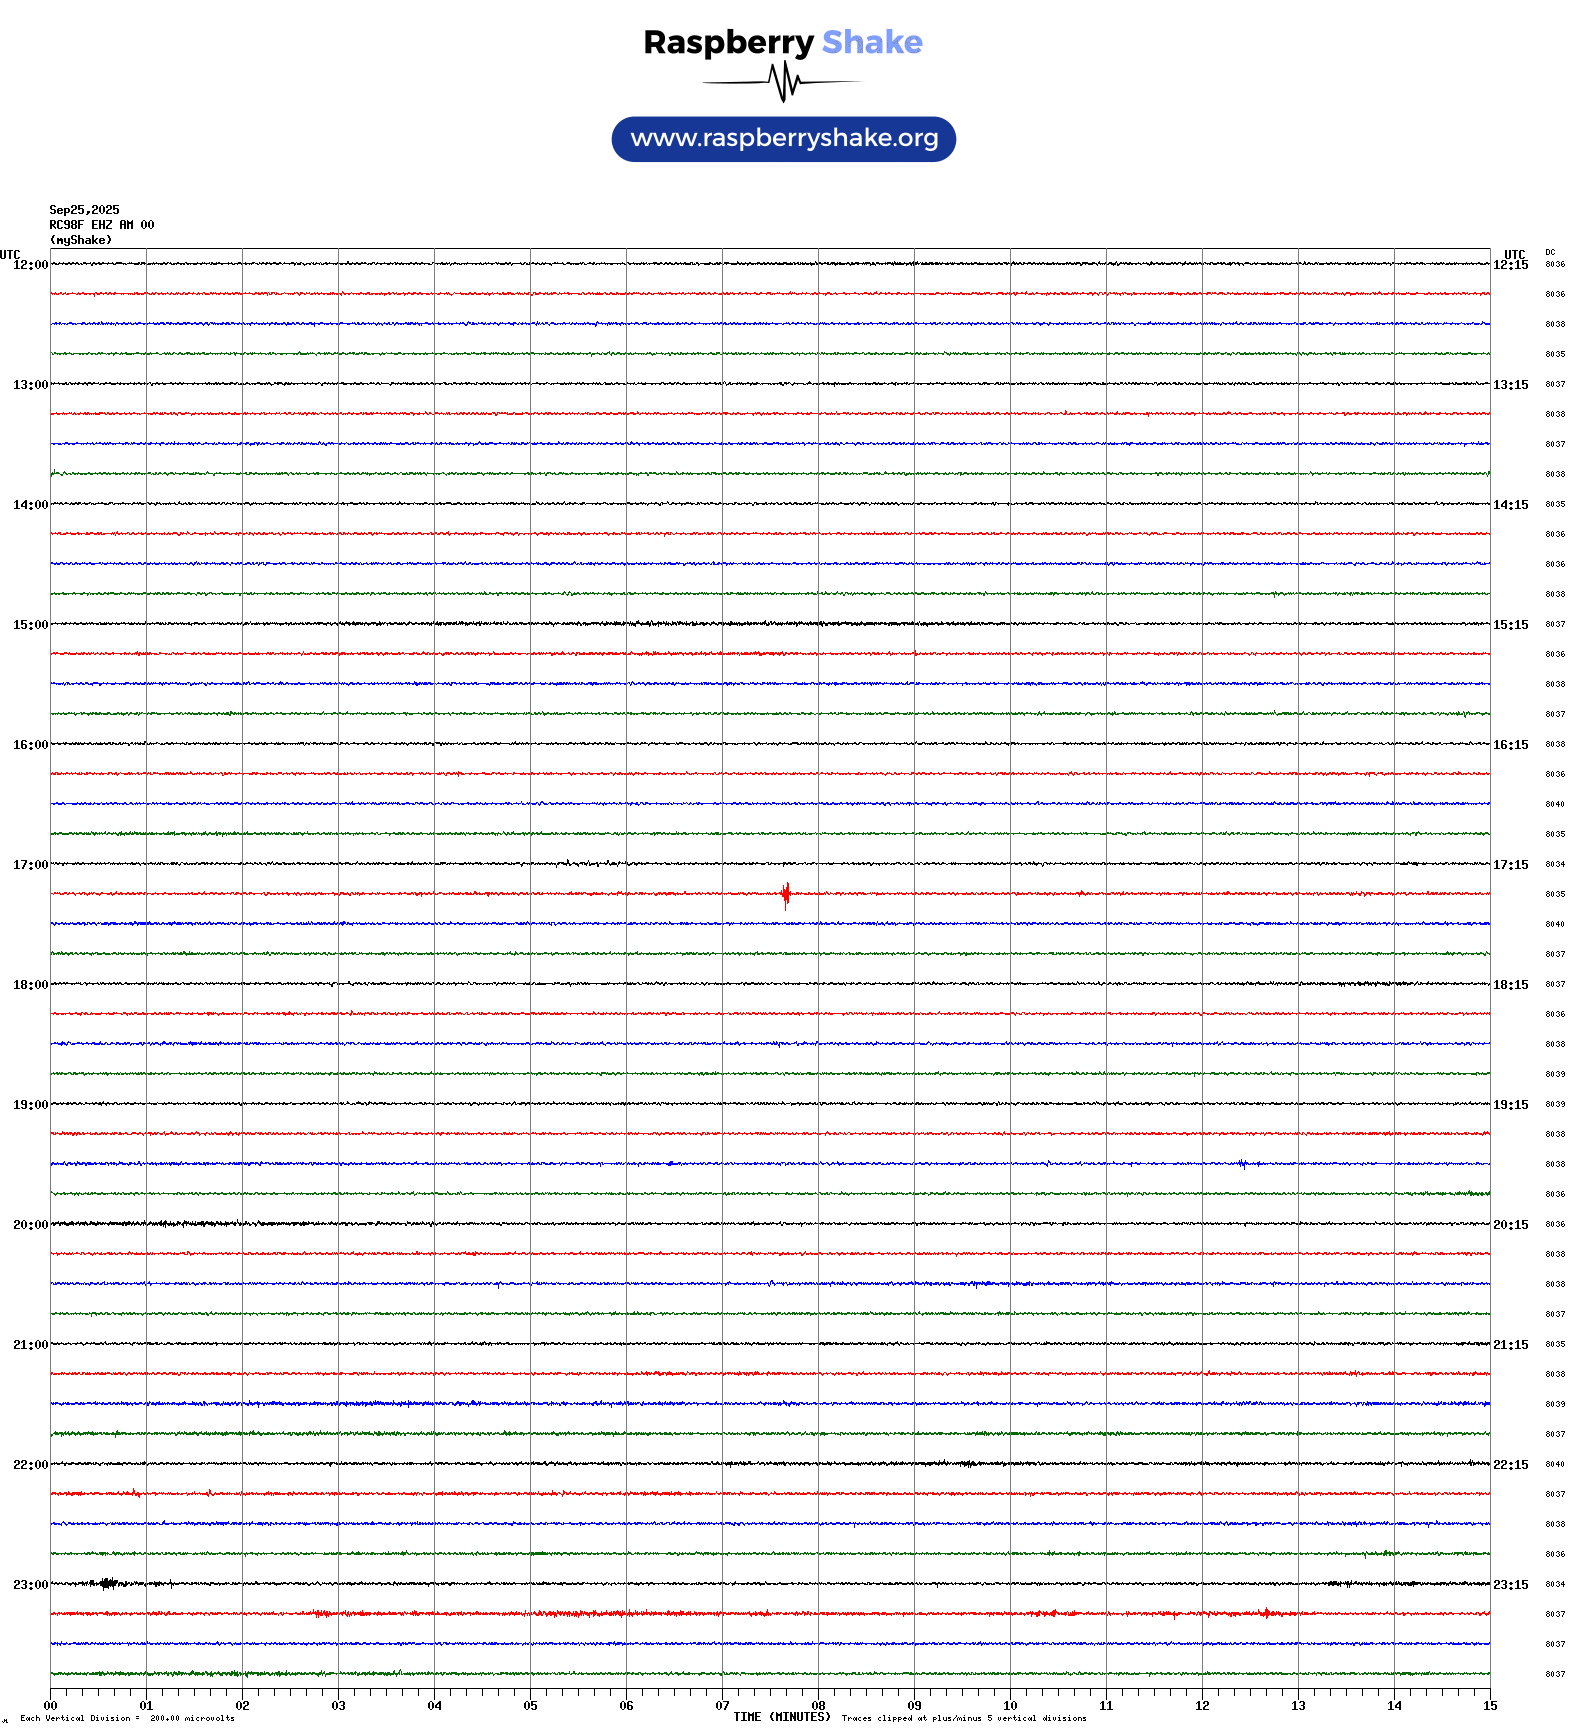The image size is (1570, 1732).
Task: Click the 00 minute tick label on bottom axis
Action: click(x=50, y=1706)
